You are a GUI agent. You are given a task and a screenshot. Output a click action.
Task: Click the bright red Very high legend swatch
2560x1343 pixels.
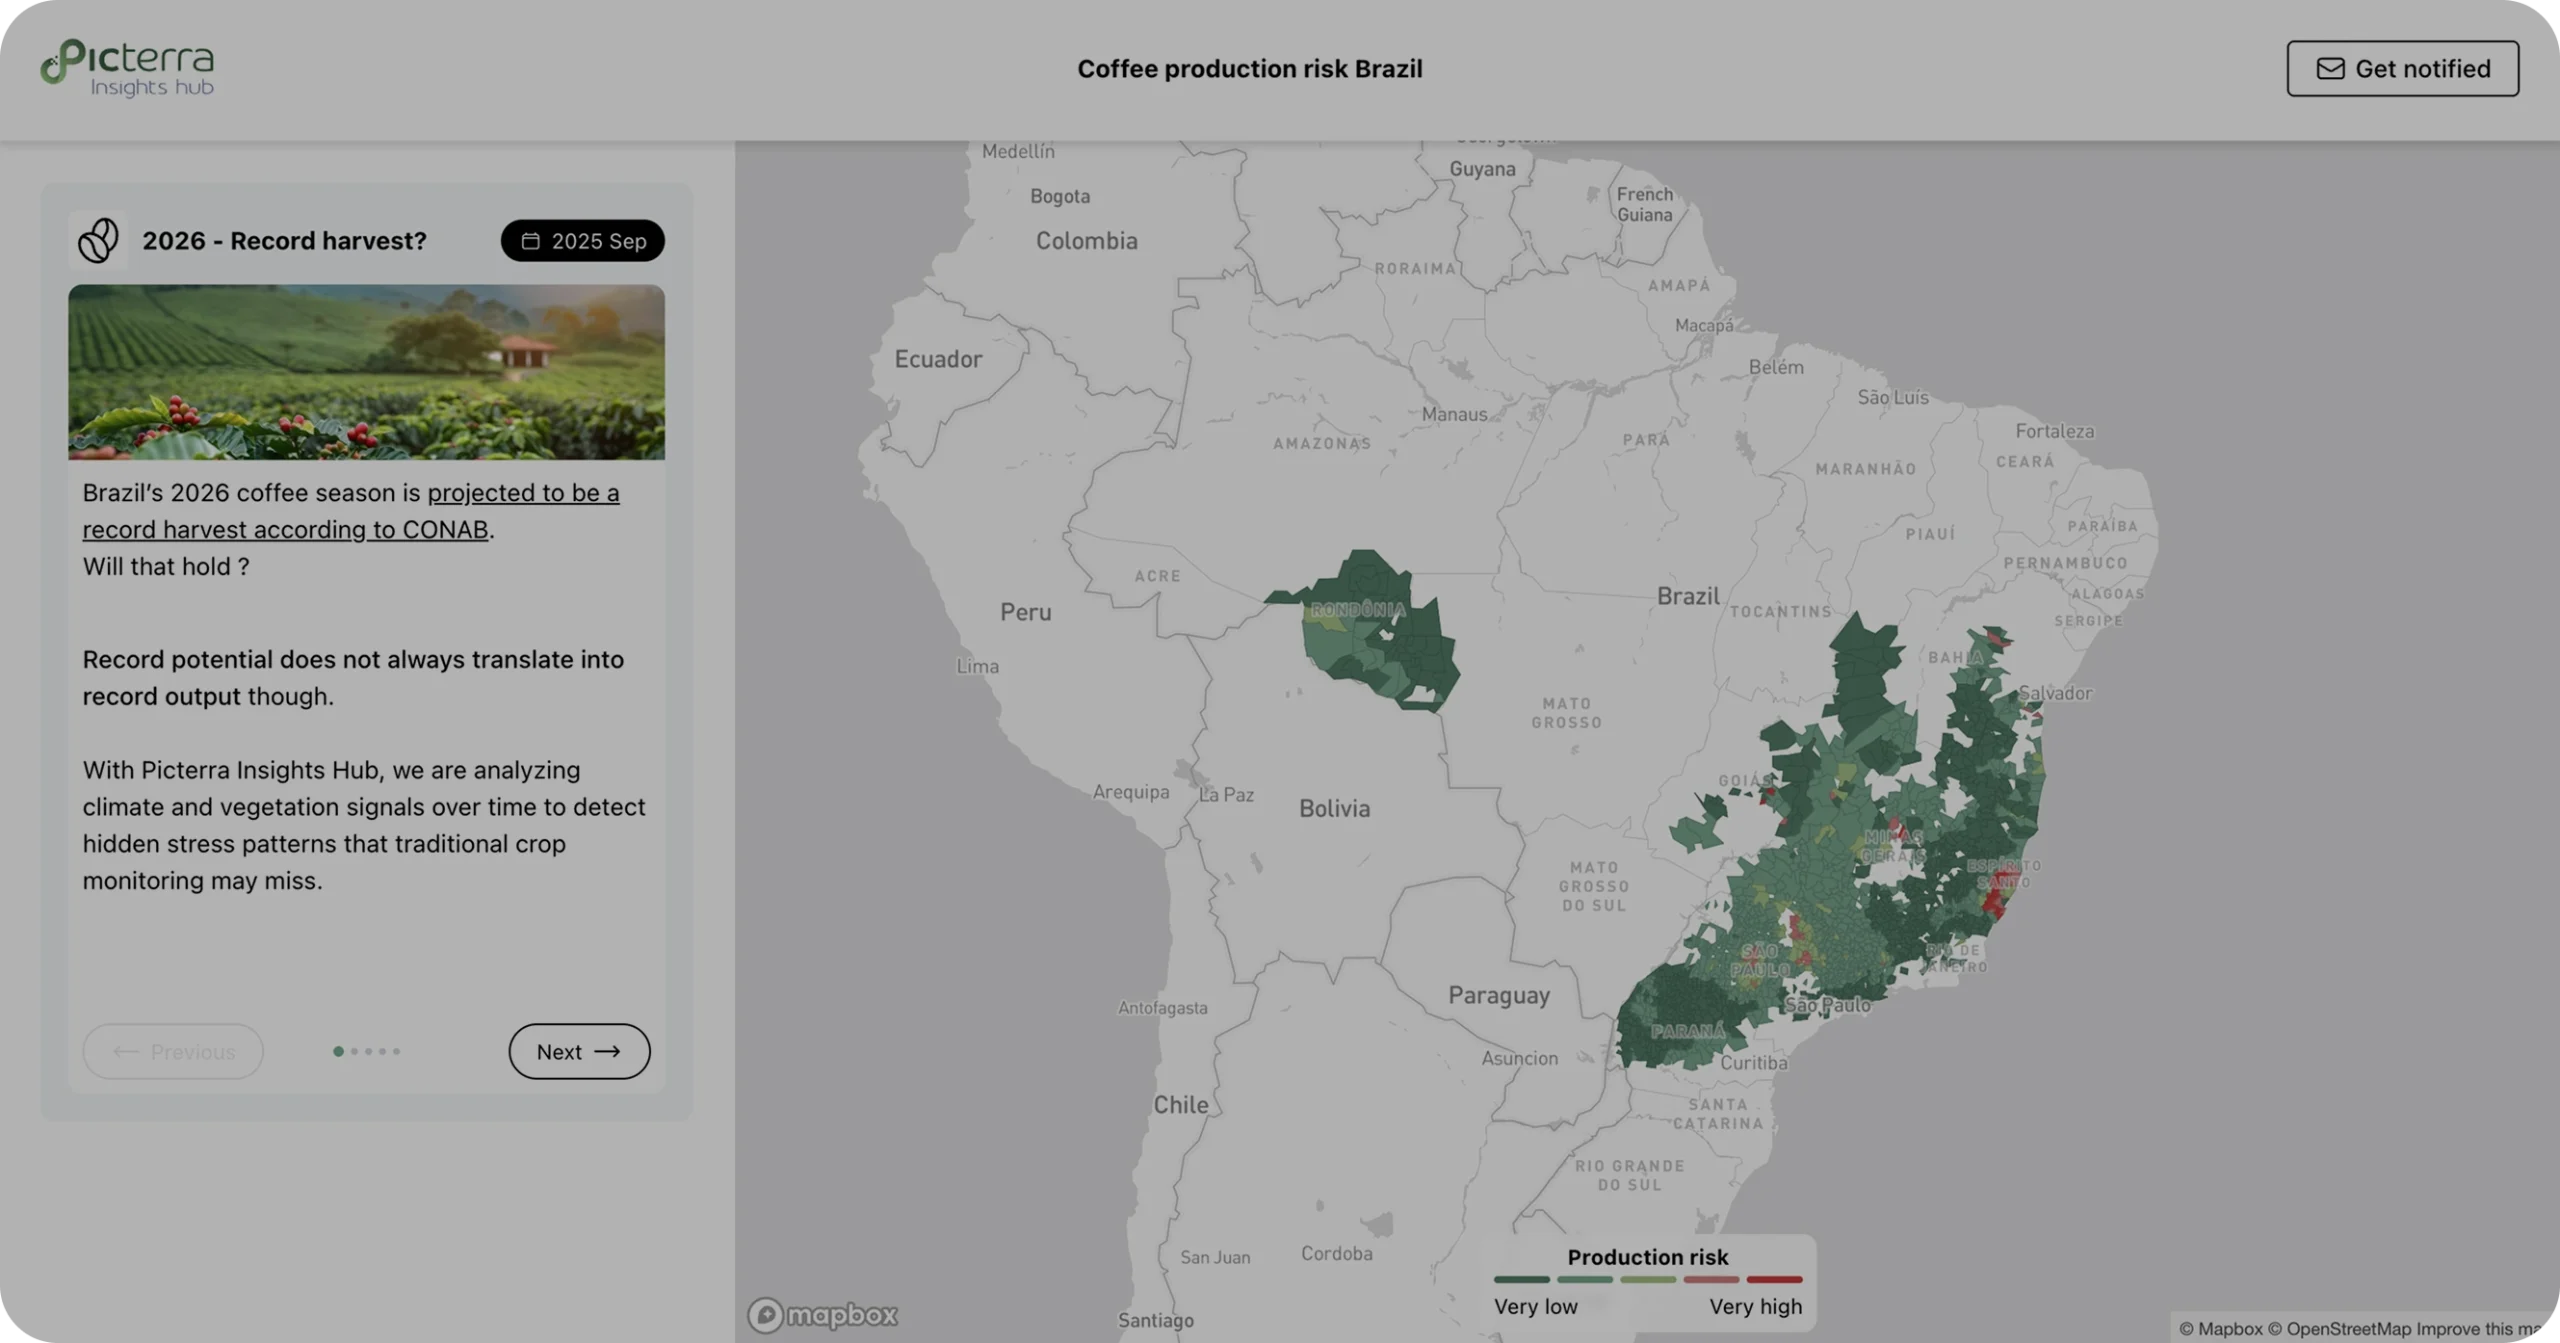click(x=1774, y=1279)
